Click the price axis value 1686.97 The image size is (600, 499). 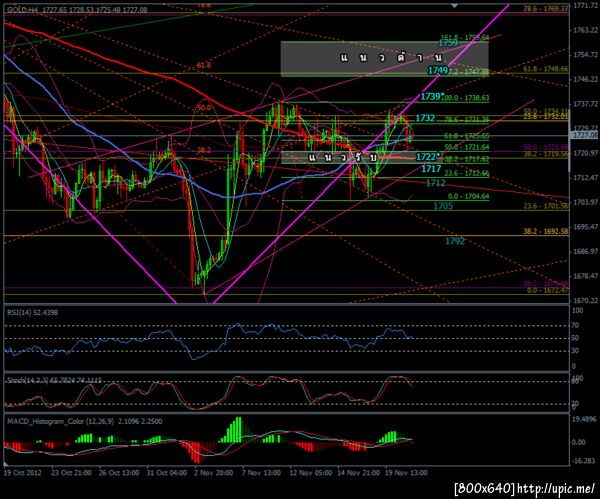point(585,251)
